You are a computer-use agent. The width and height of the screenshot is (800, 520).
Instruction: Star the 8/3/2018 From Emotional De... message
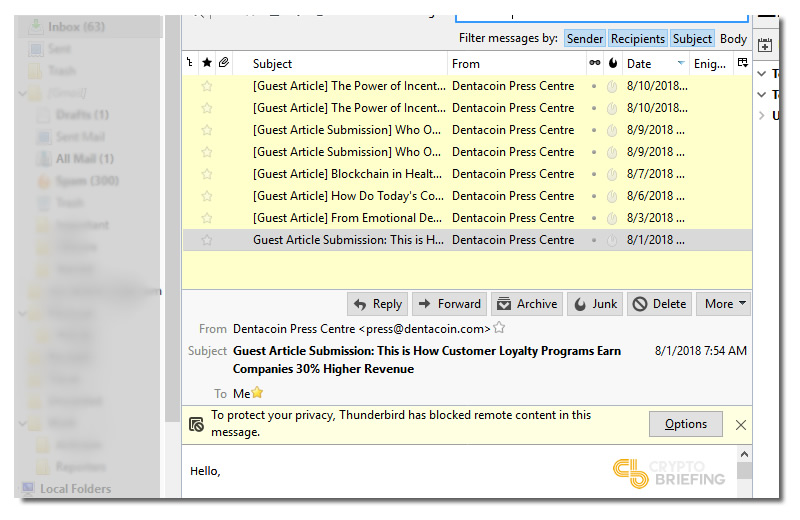click(x=207, y=218)
